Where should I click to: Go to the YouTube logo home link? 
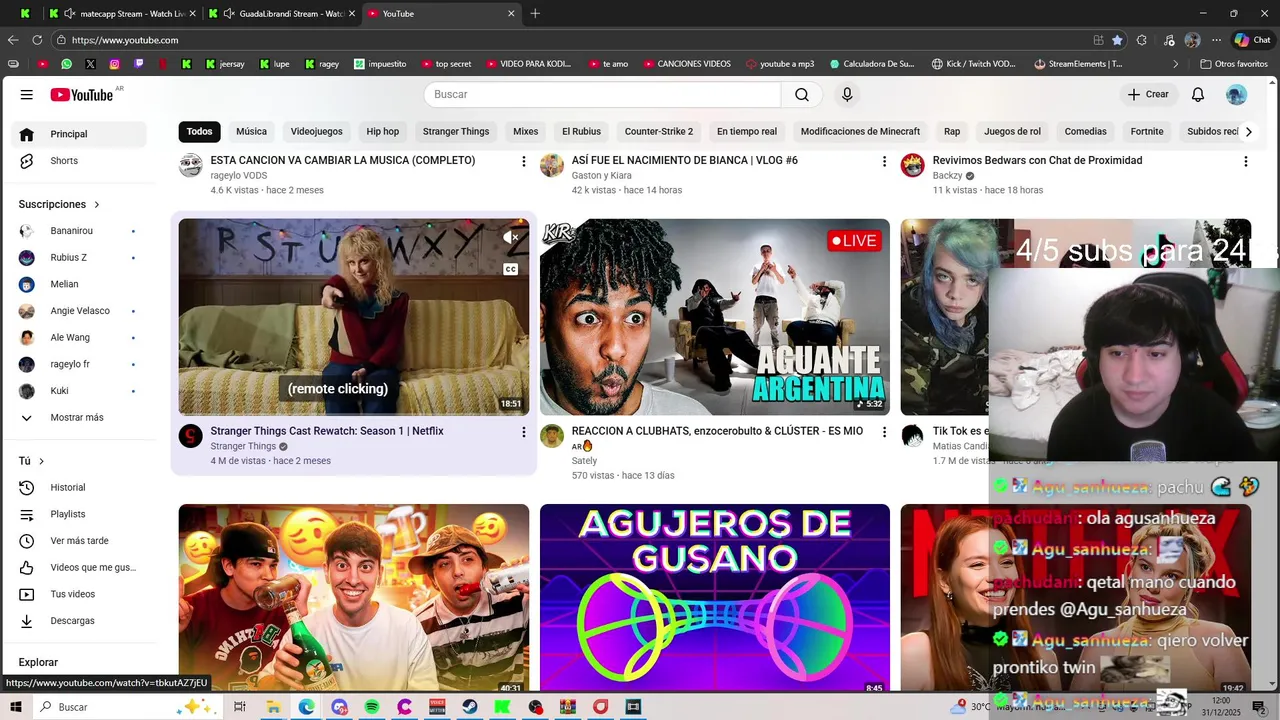(82, 94)
